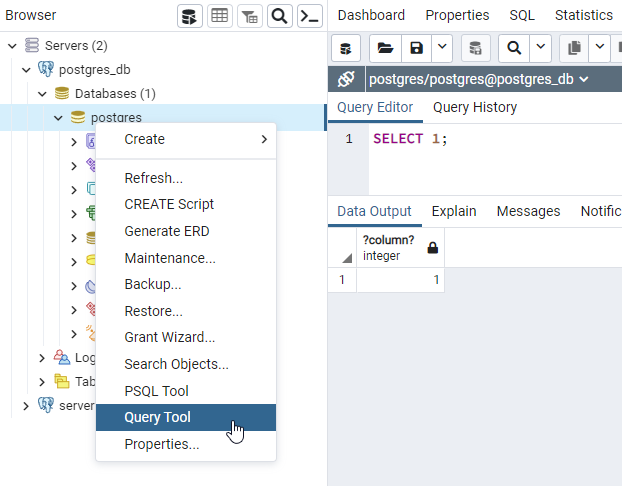622x486 pixels.
Task: Expand the save options dropdown arrow
Action: [441, 47]
